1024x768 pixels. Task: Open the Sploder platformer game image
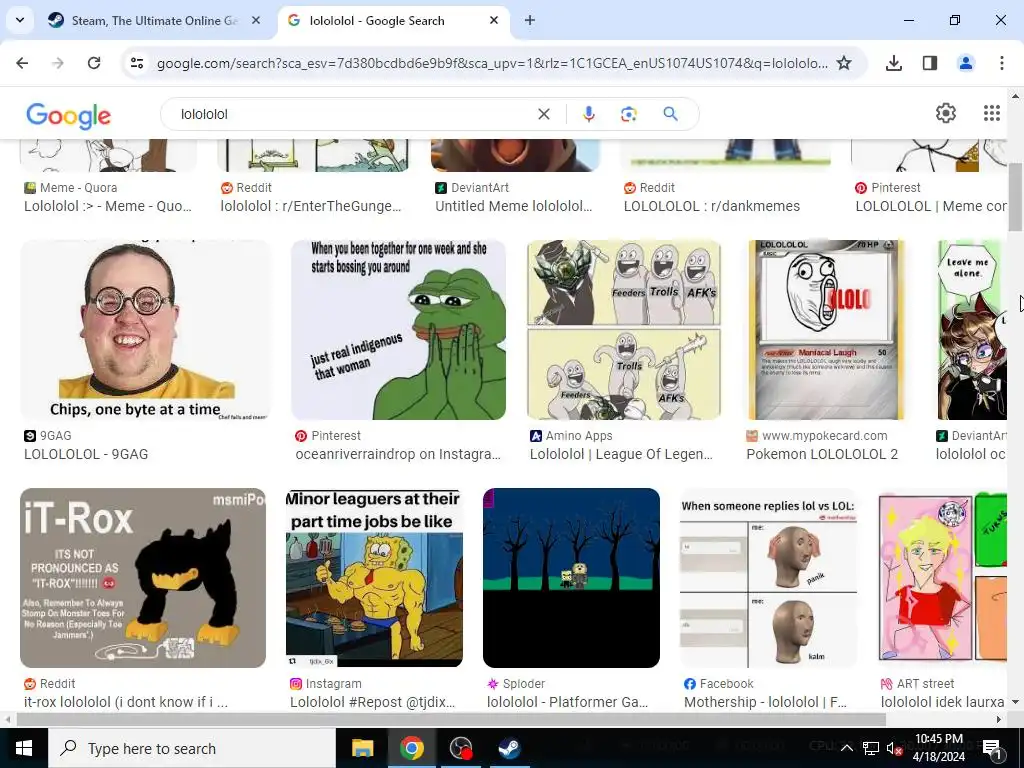pyautogui.click(x=571, y=578)
